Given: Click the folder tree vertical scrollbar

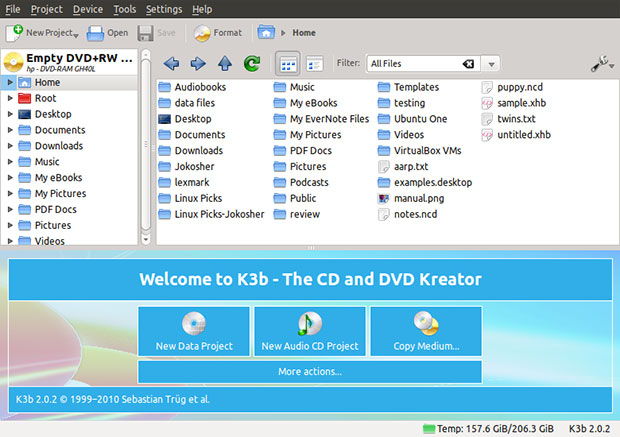Looking at the screenshot, I should [x=146, y=144].
